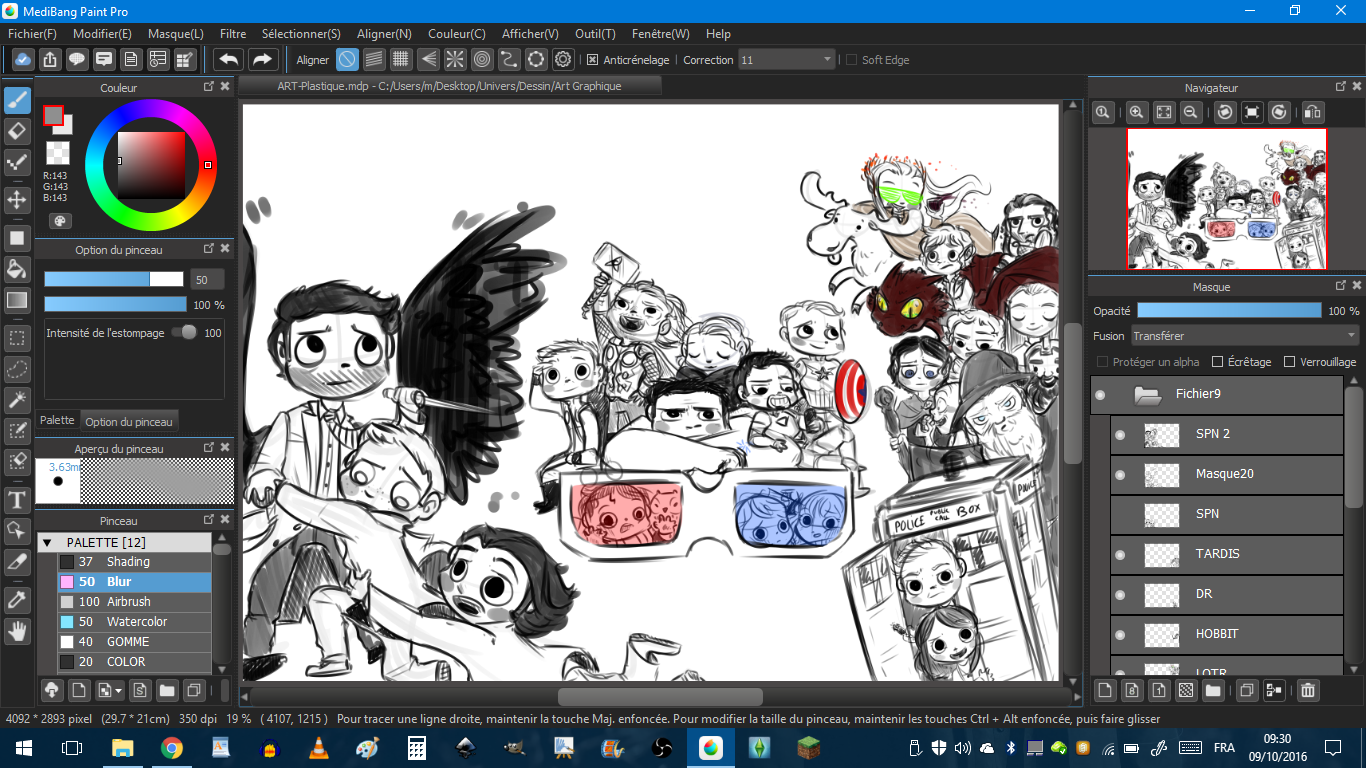This screenshot has height=768, width=1366.
Task: Flip the view with Navigator mirror icon
Action: [1313, 113]
